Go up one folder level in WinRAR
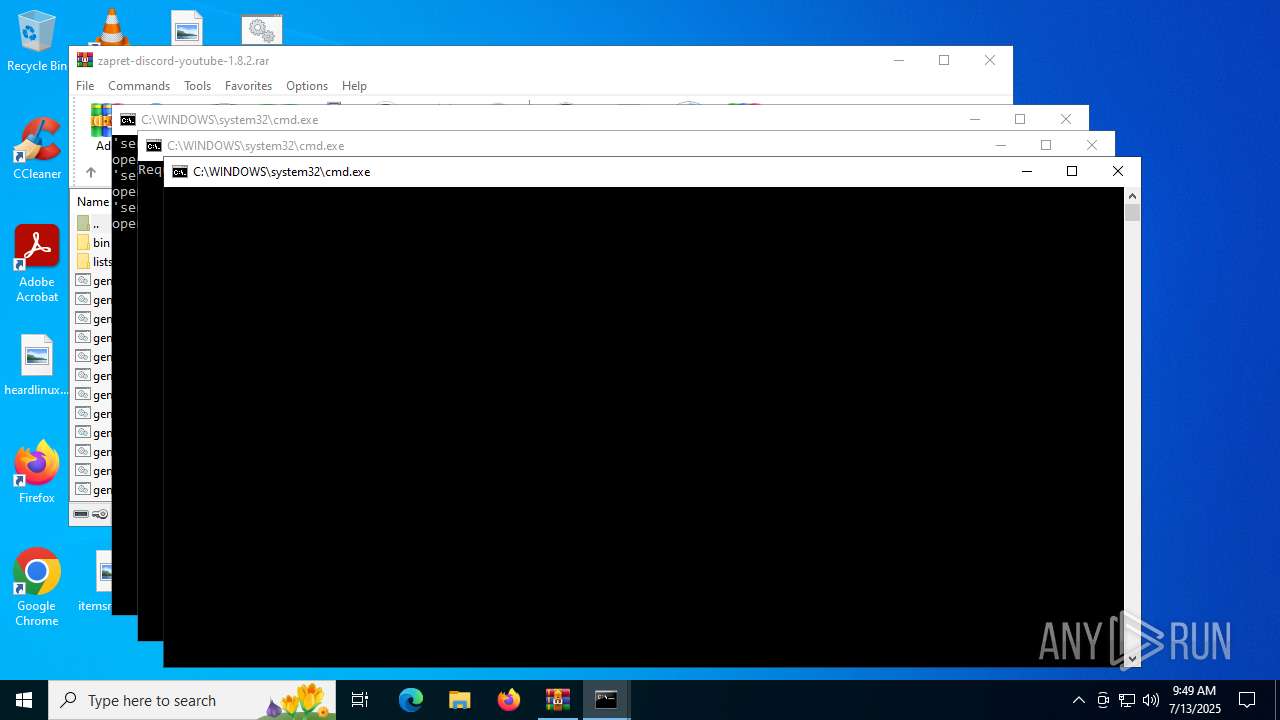This screenshot has height=720, width=1280. (90, 172)
